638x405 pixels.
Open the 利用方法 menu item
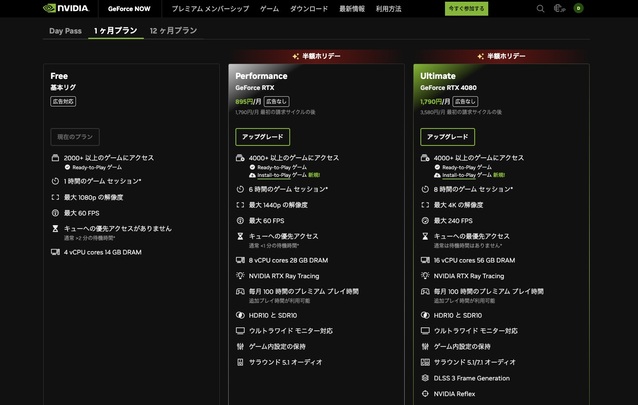tap(390, 9)
